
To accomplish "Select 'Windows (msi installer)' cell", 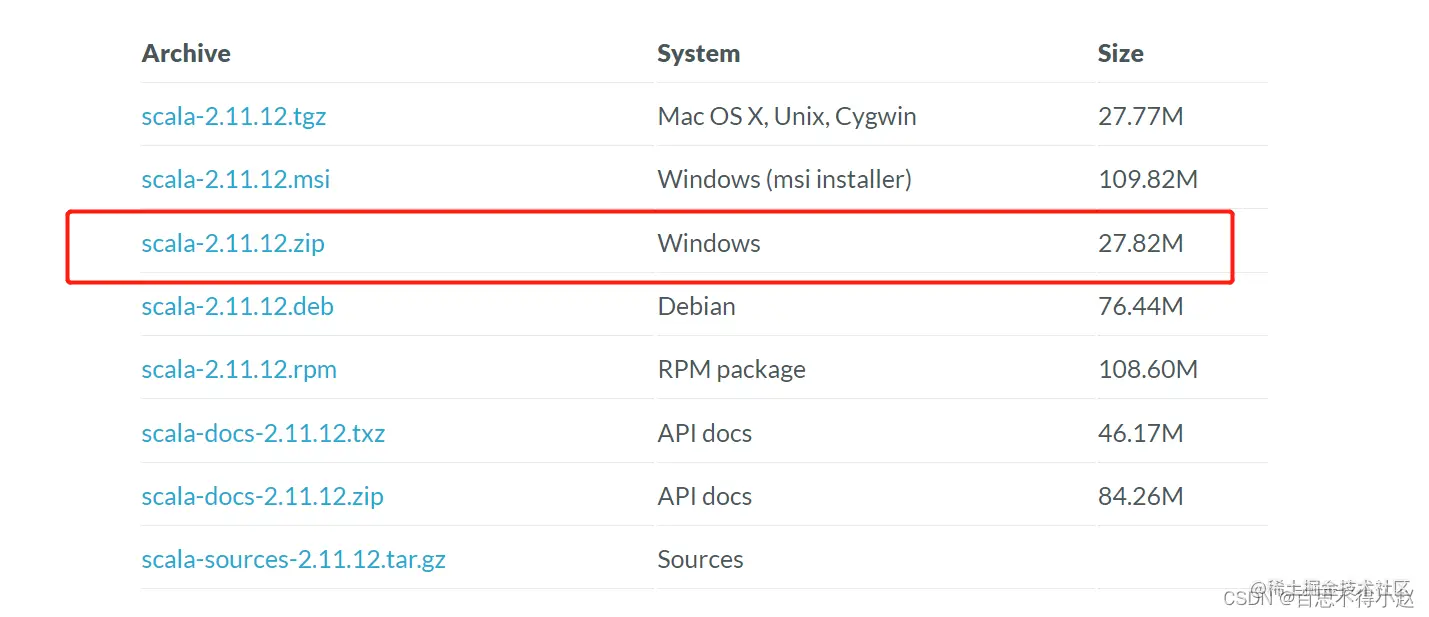I will pos(785,180).
